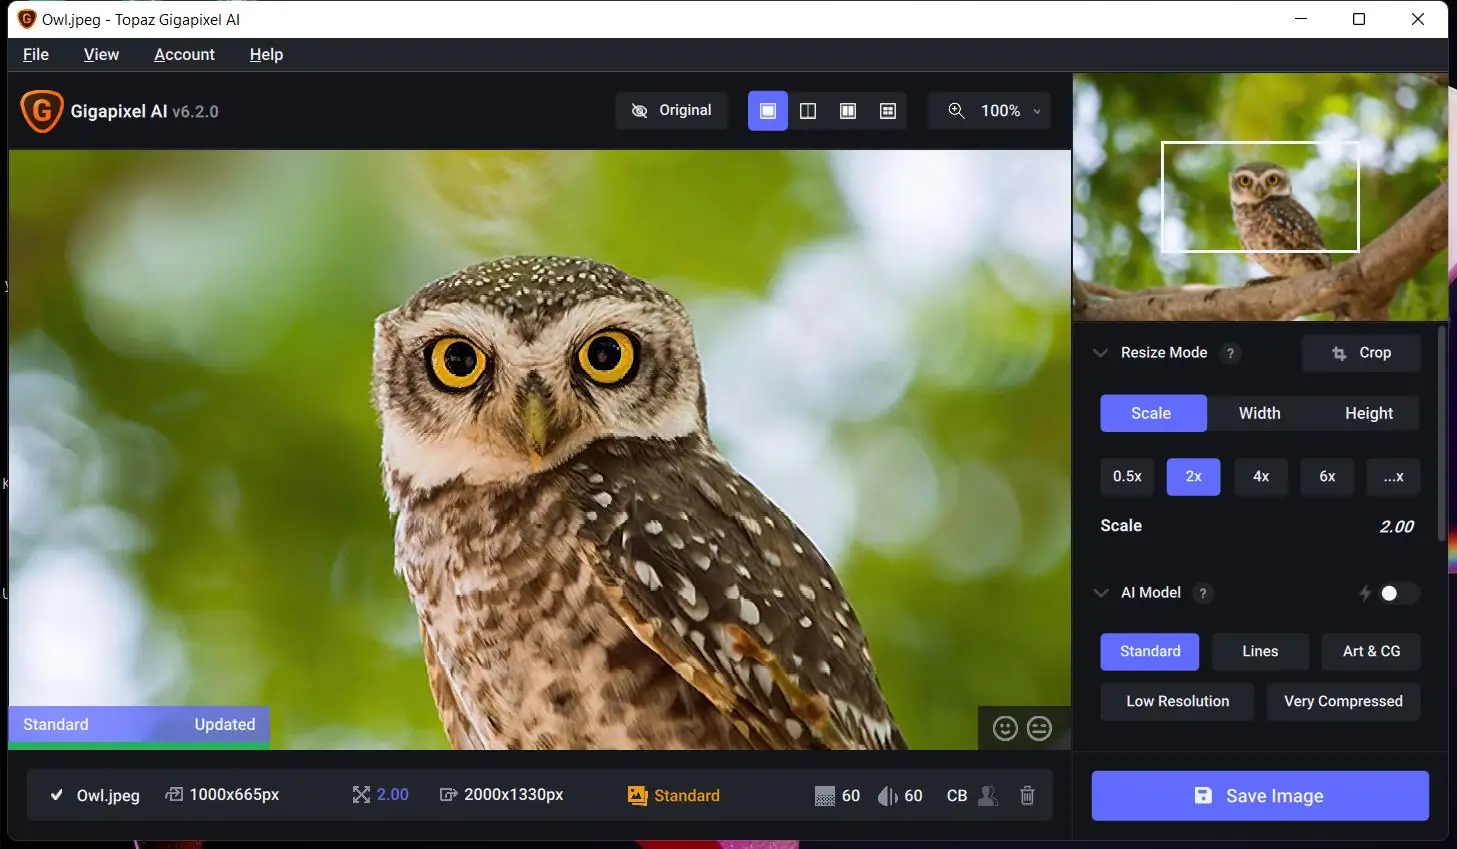Collapse the Resize Mode section

pos(1100,353)
